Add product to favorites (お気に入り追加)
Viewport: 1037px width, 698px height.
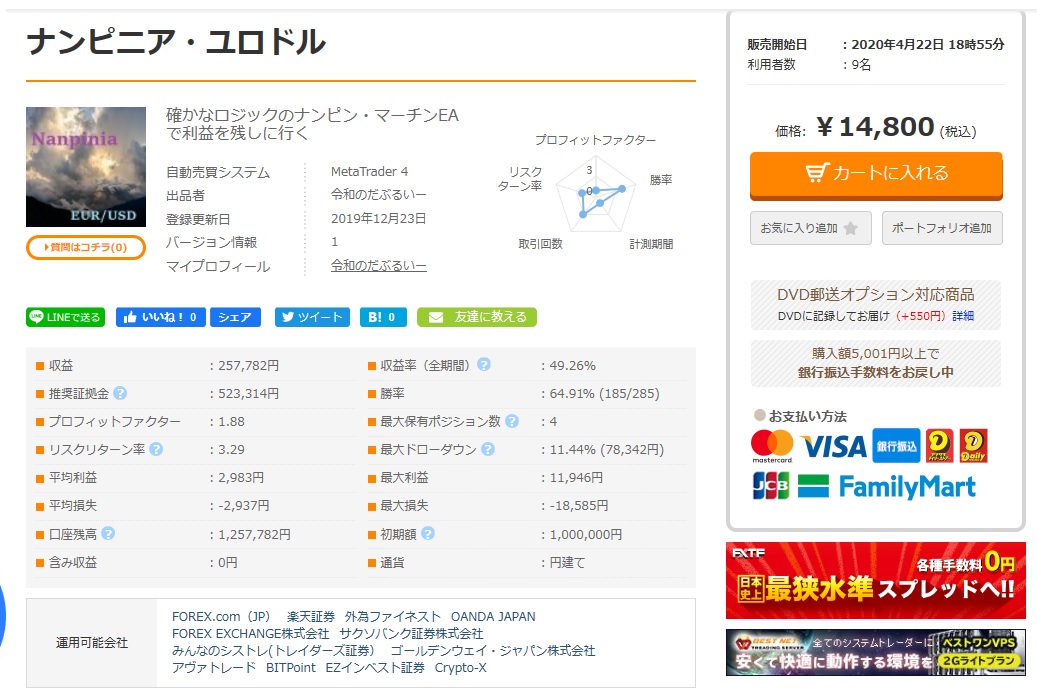point(810,228)
